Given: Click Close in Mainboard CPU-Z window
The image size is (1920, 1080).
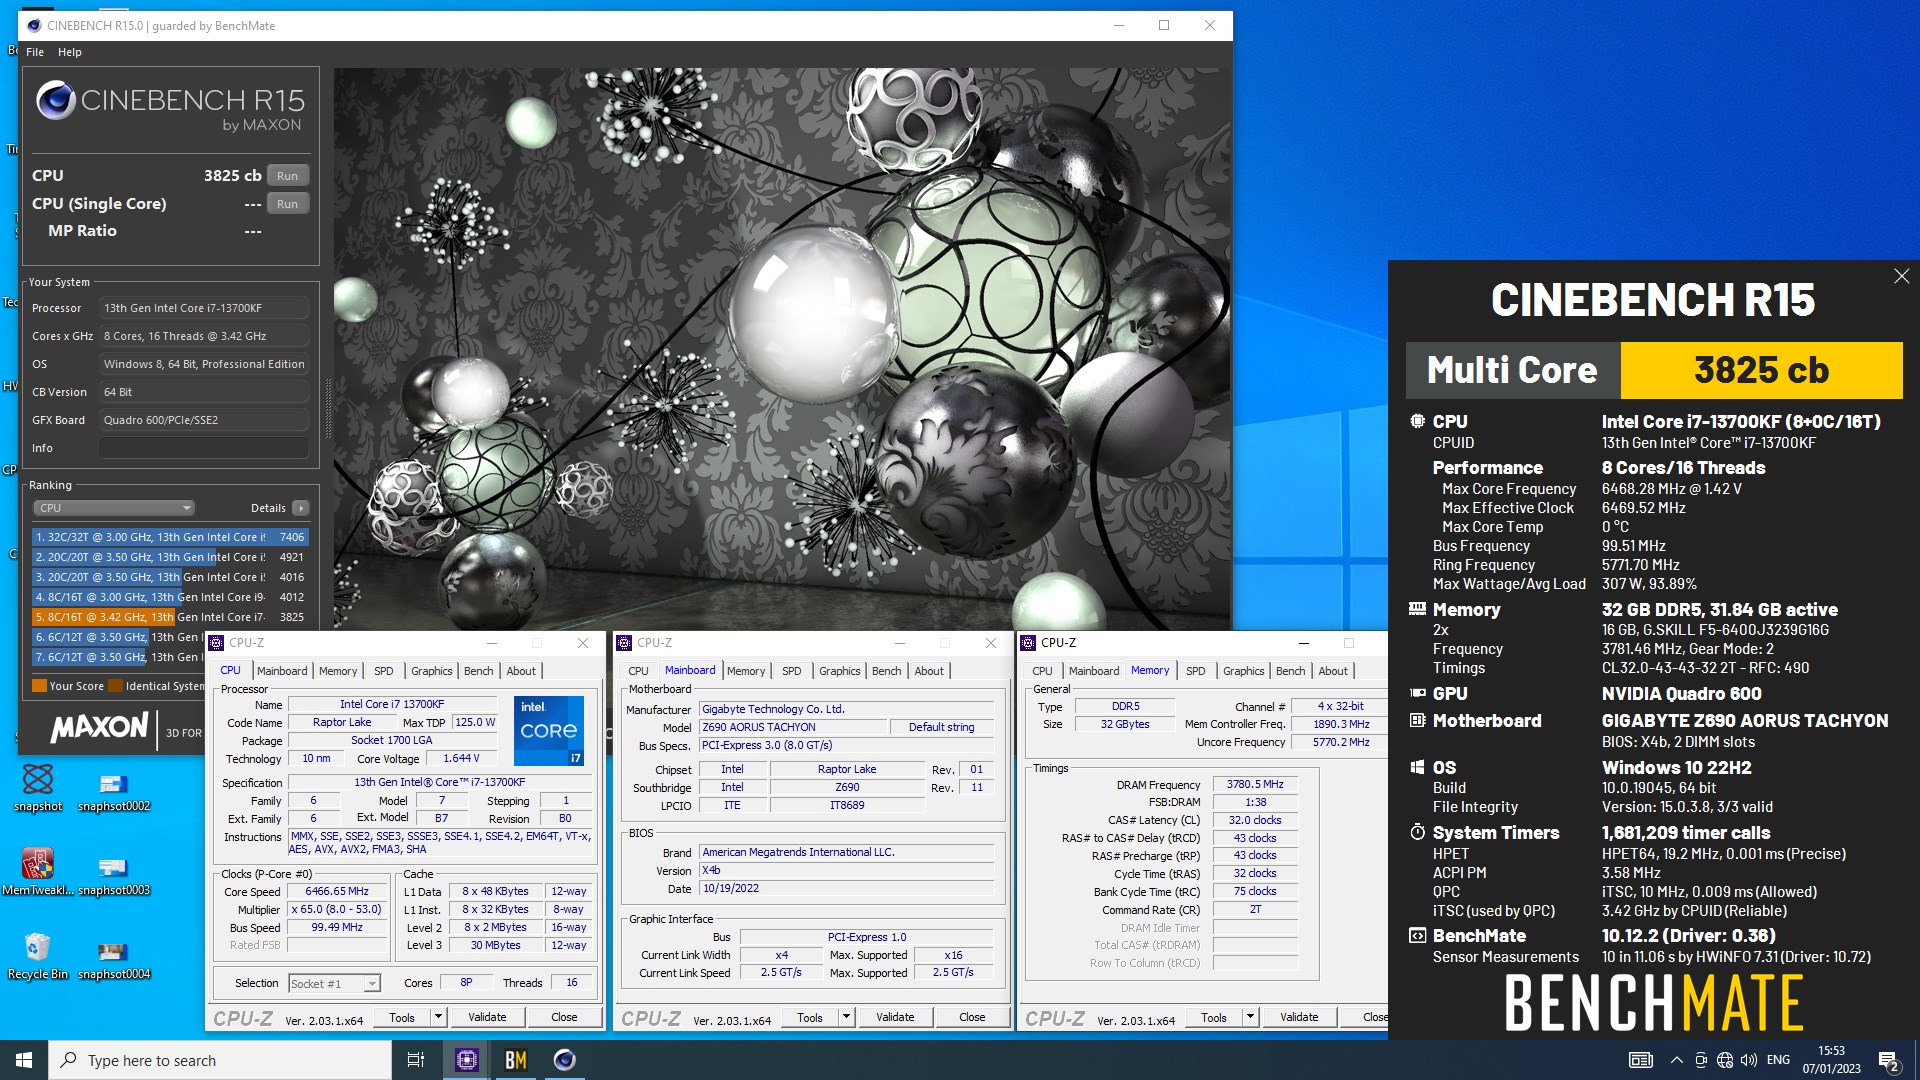Looking at the screenshot, I should click(972, 1017).
